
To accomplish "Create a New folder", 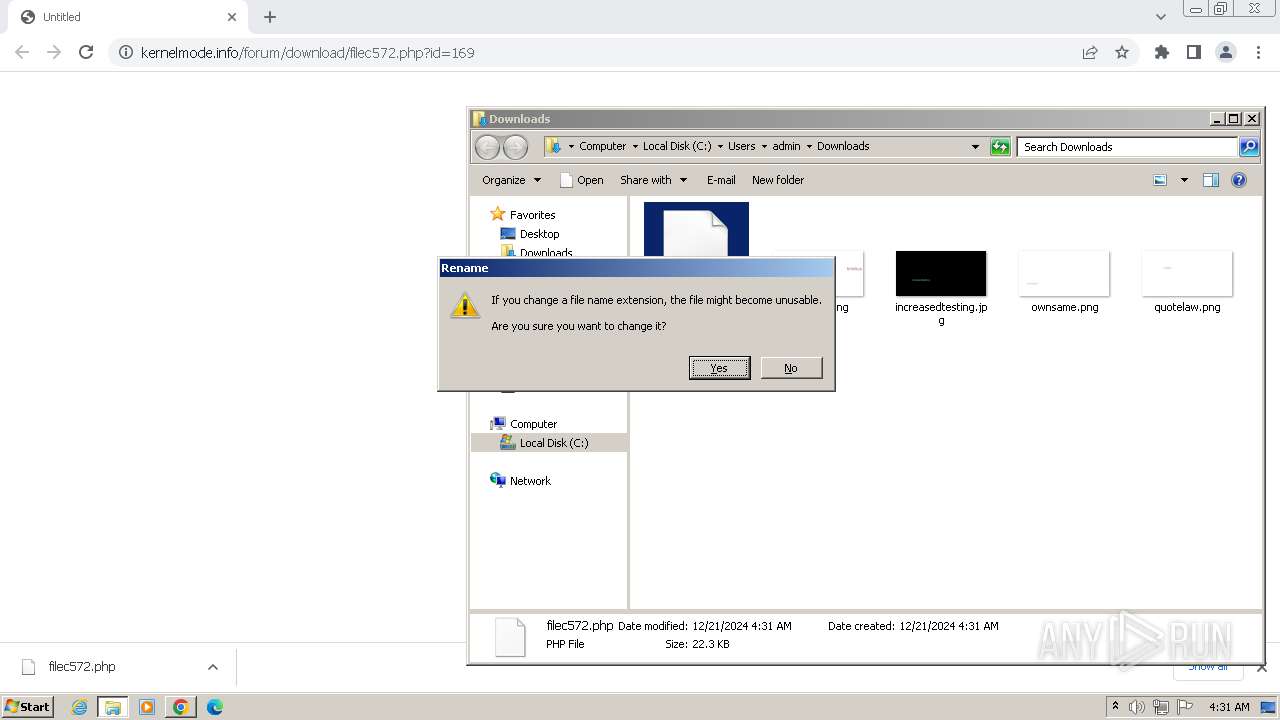I will click(x=778, y=180).
